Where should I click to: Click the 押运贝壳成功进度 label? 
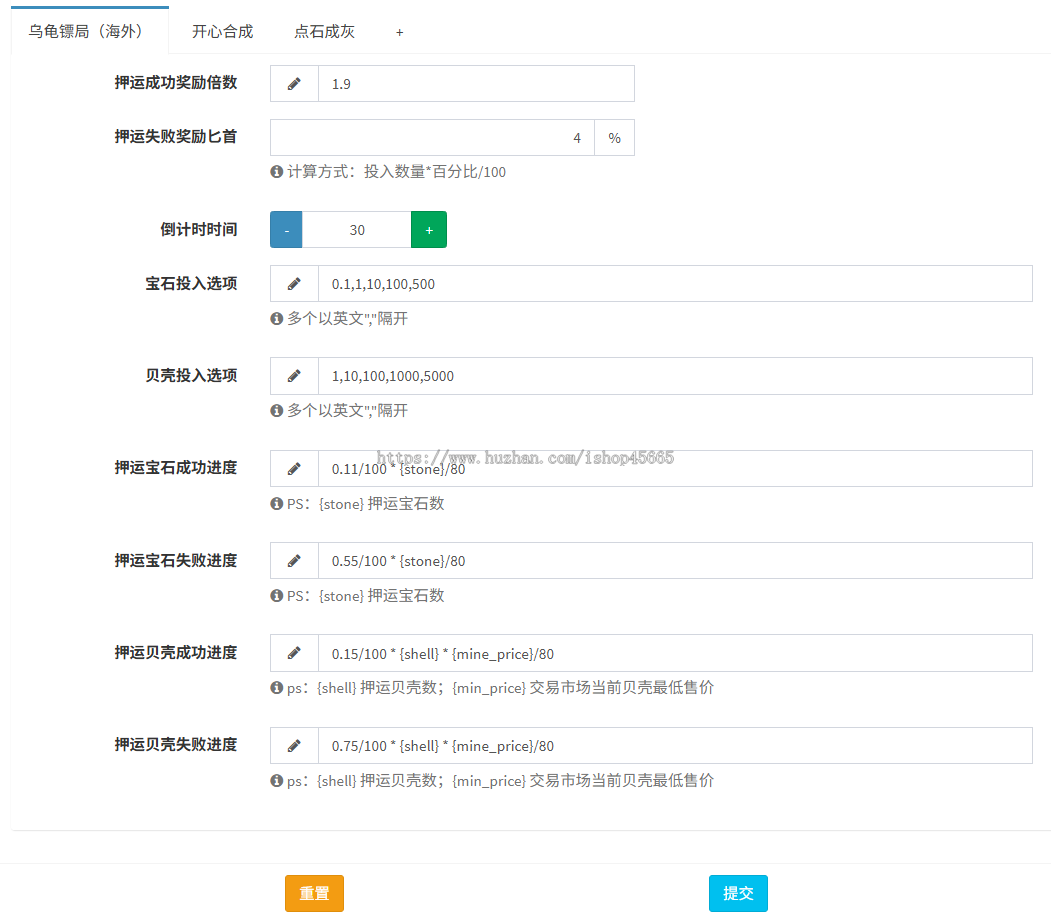176,653
